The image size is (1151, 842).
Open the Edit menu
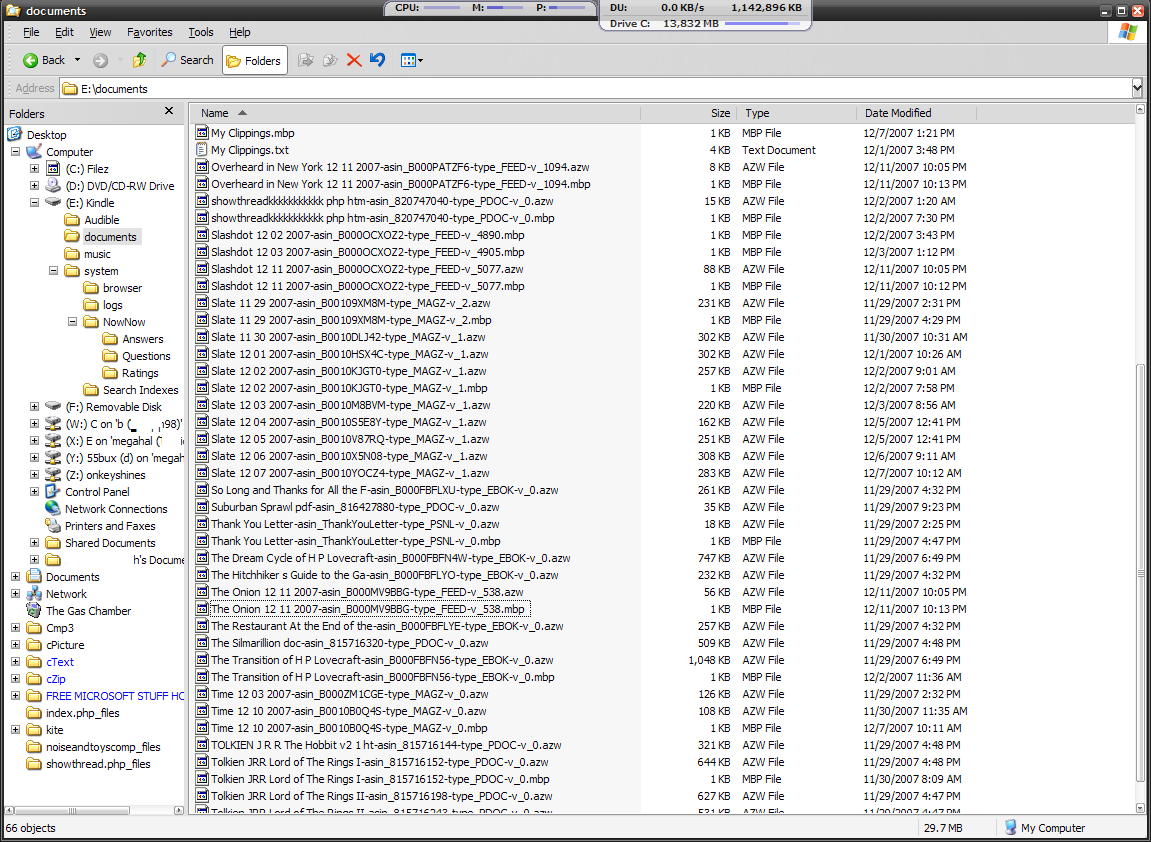click(x=65, y=32)
